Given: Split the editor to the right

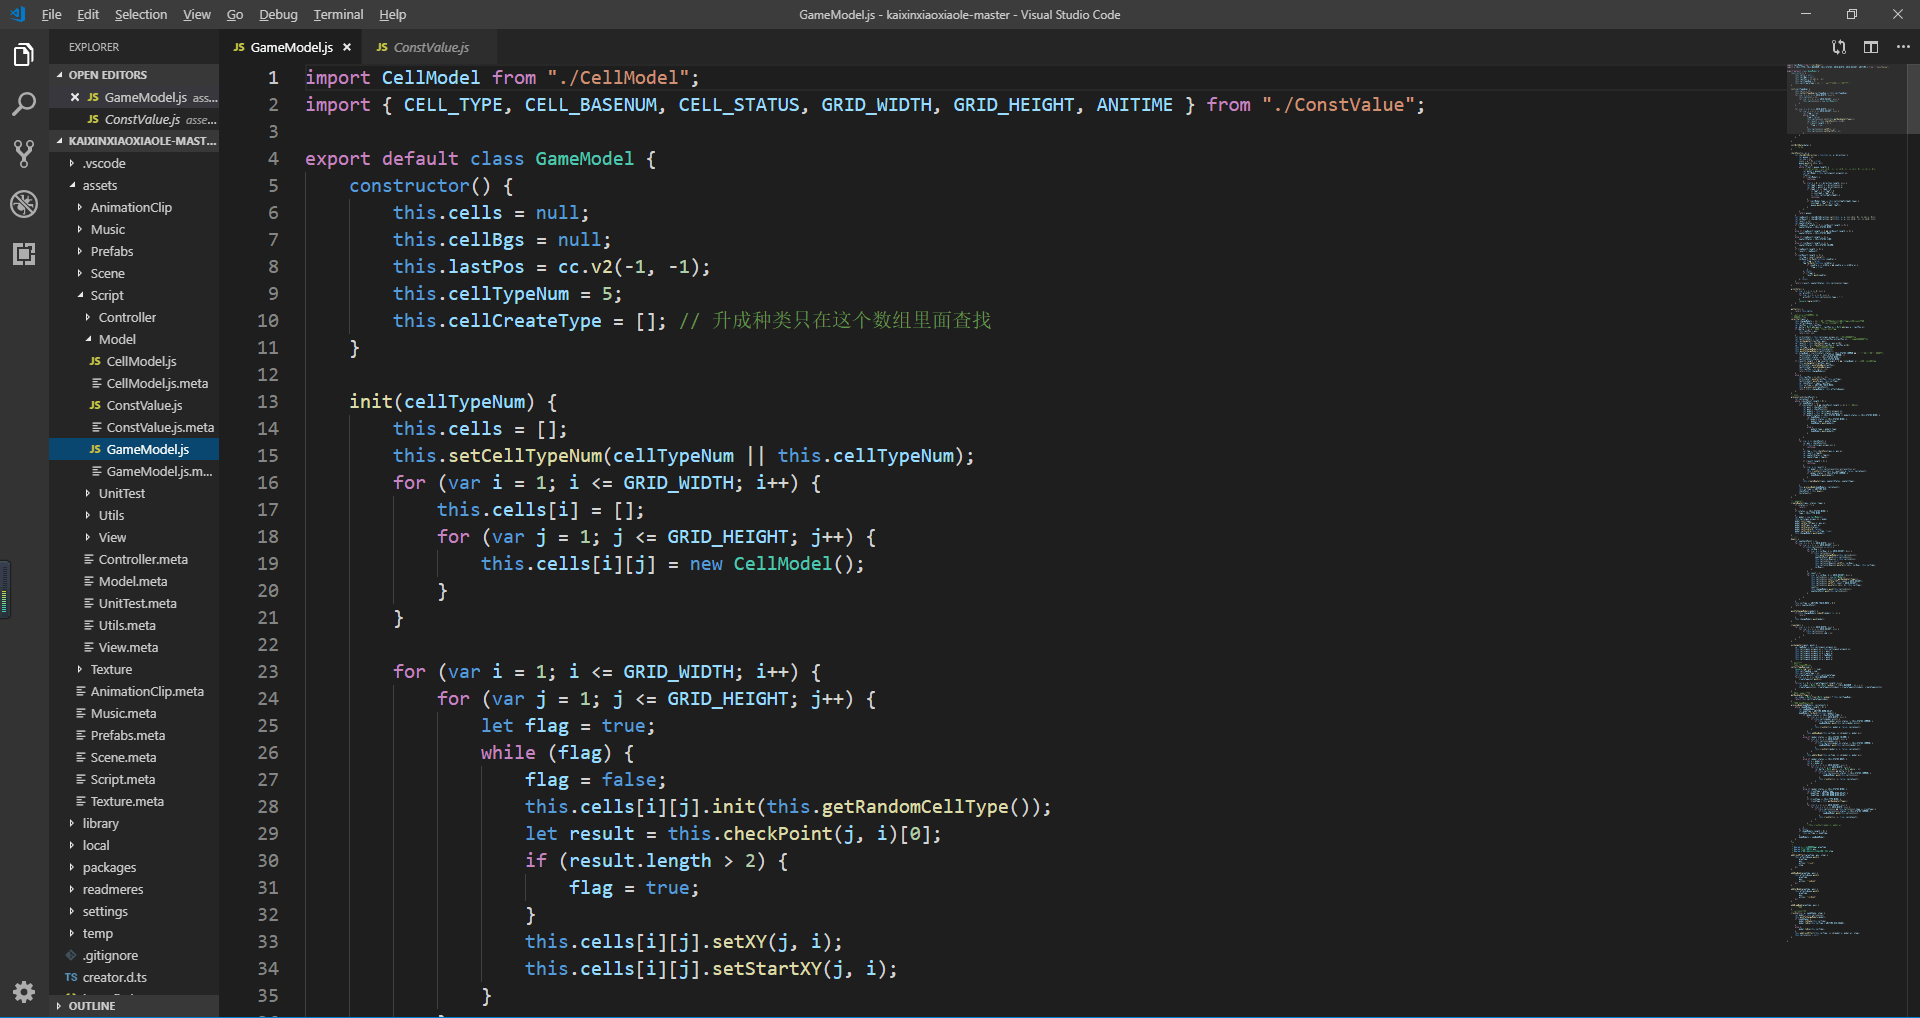Looking at the screenshot, I should (x=1871, y=47).
